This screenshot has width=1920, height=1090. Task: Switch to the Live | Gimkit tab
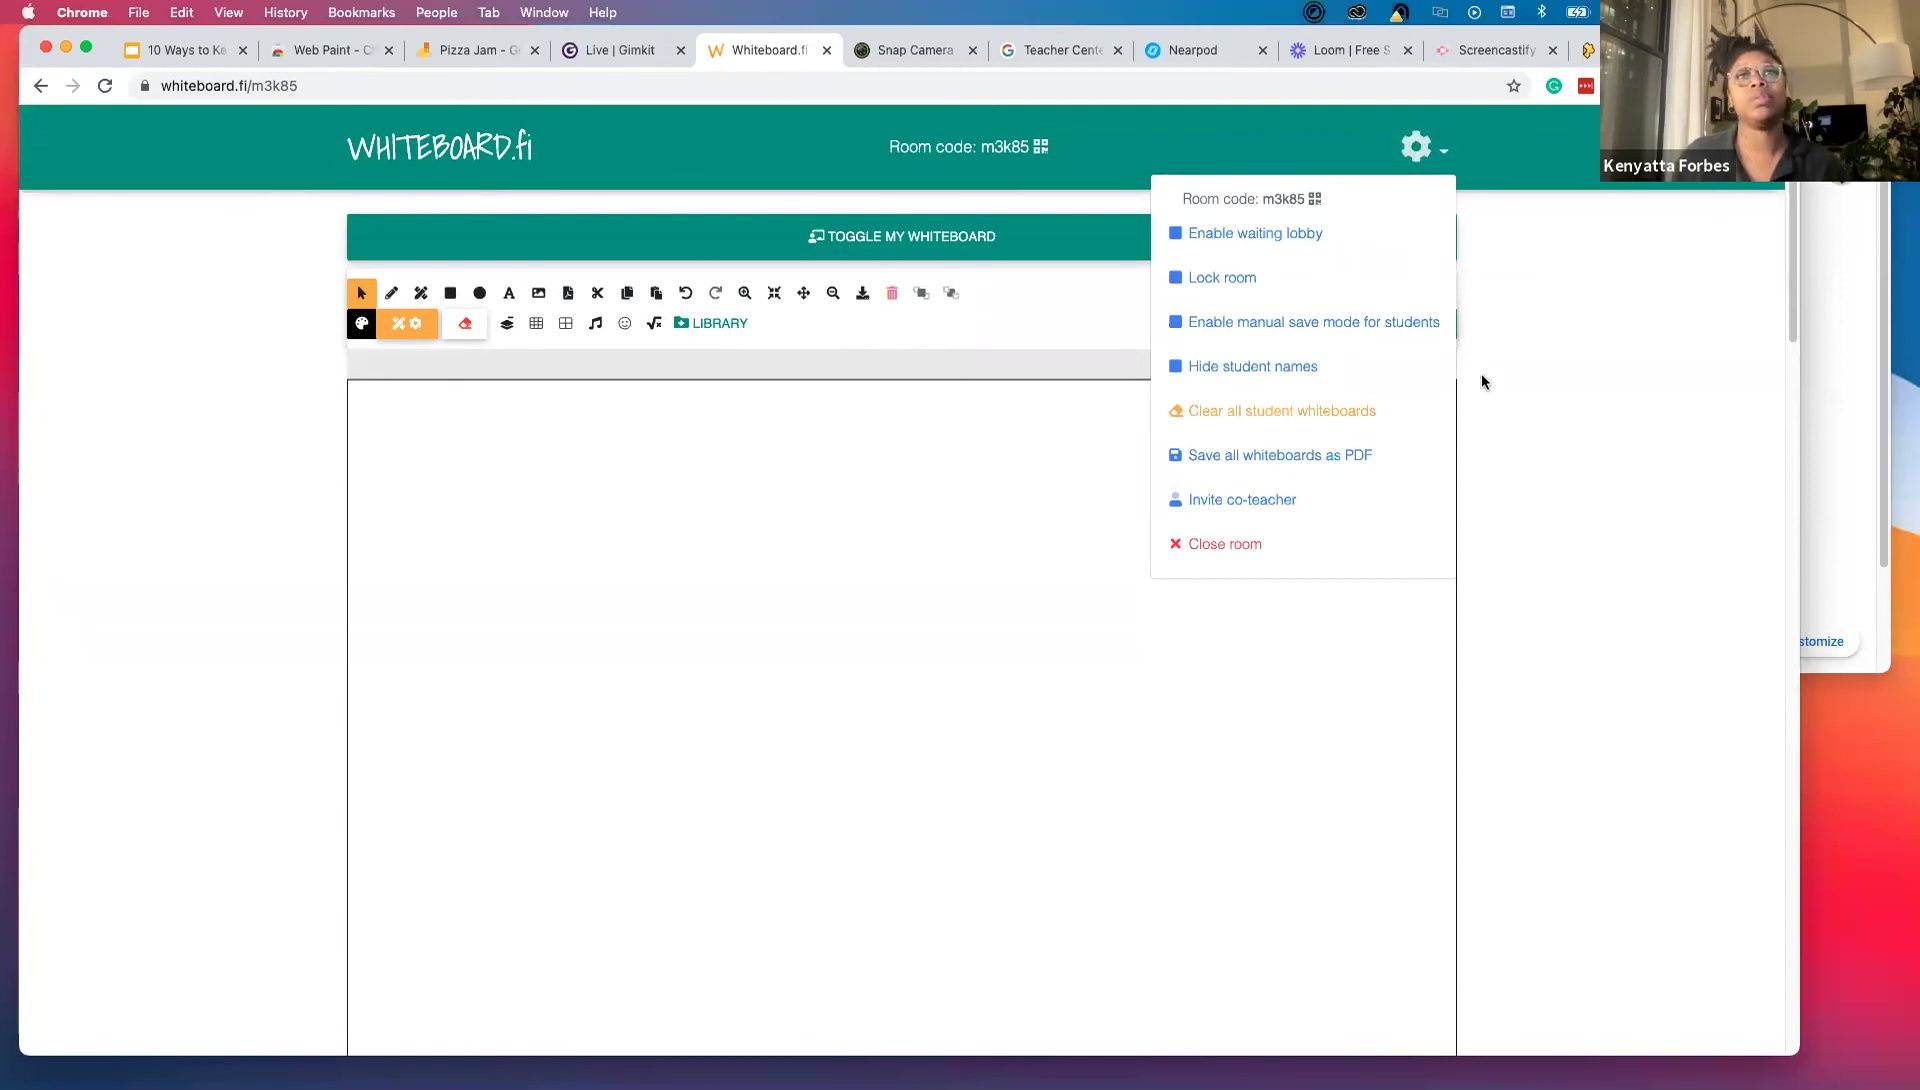620,50
